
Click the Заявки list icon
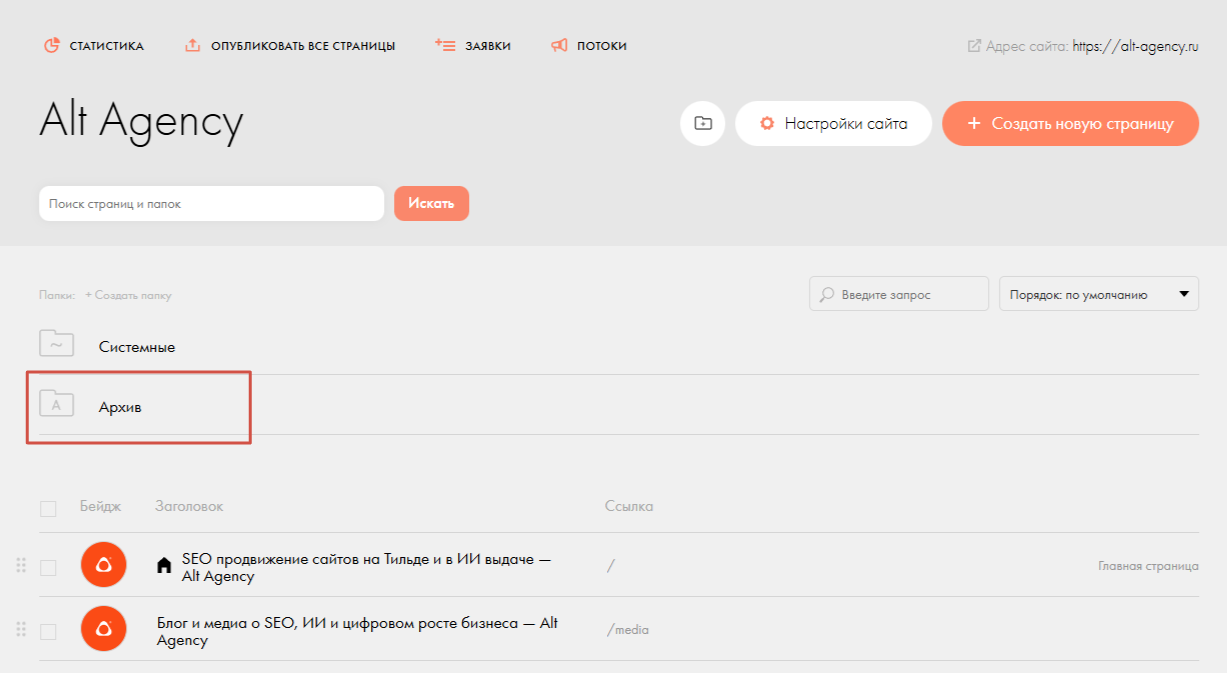[446, 46]
